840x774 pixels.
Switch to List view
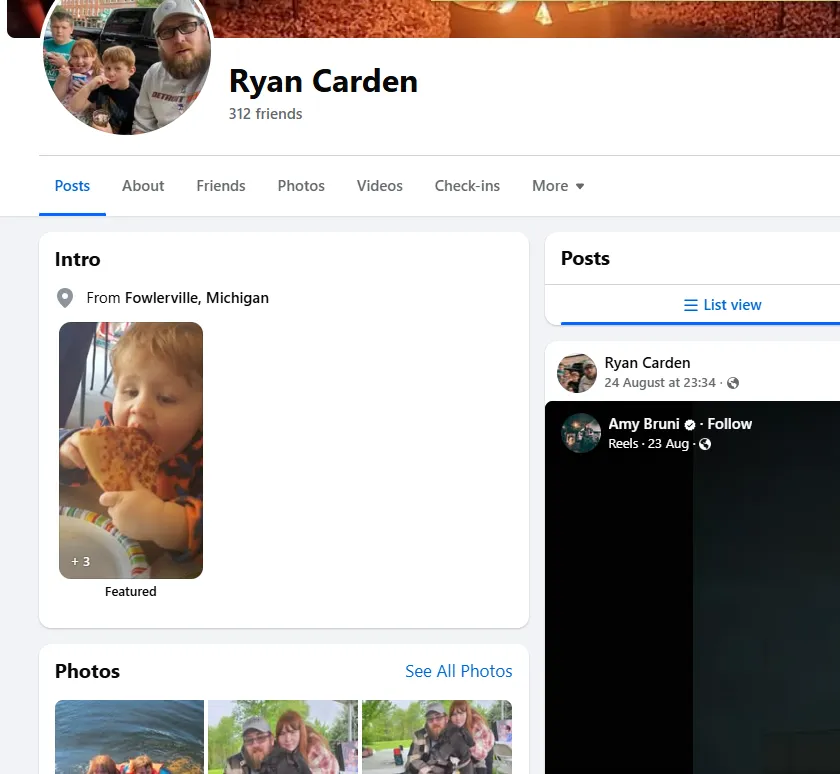tap(722, 305)
